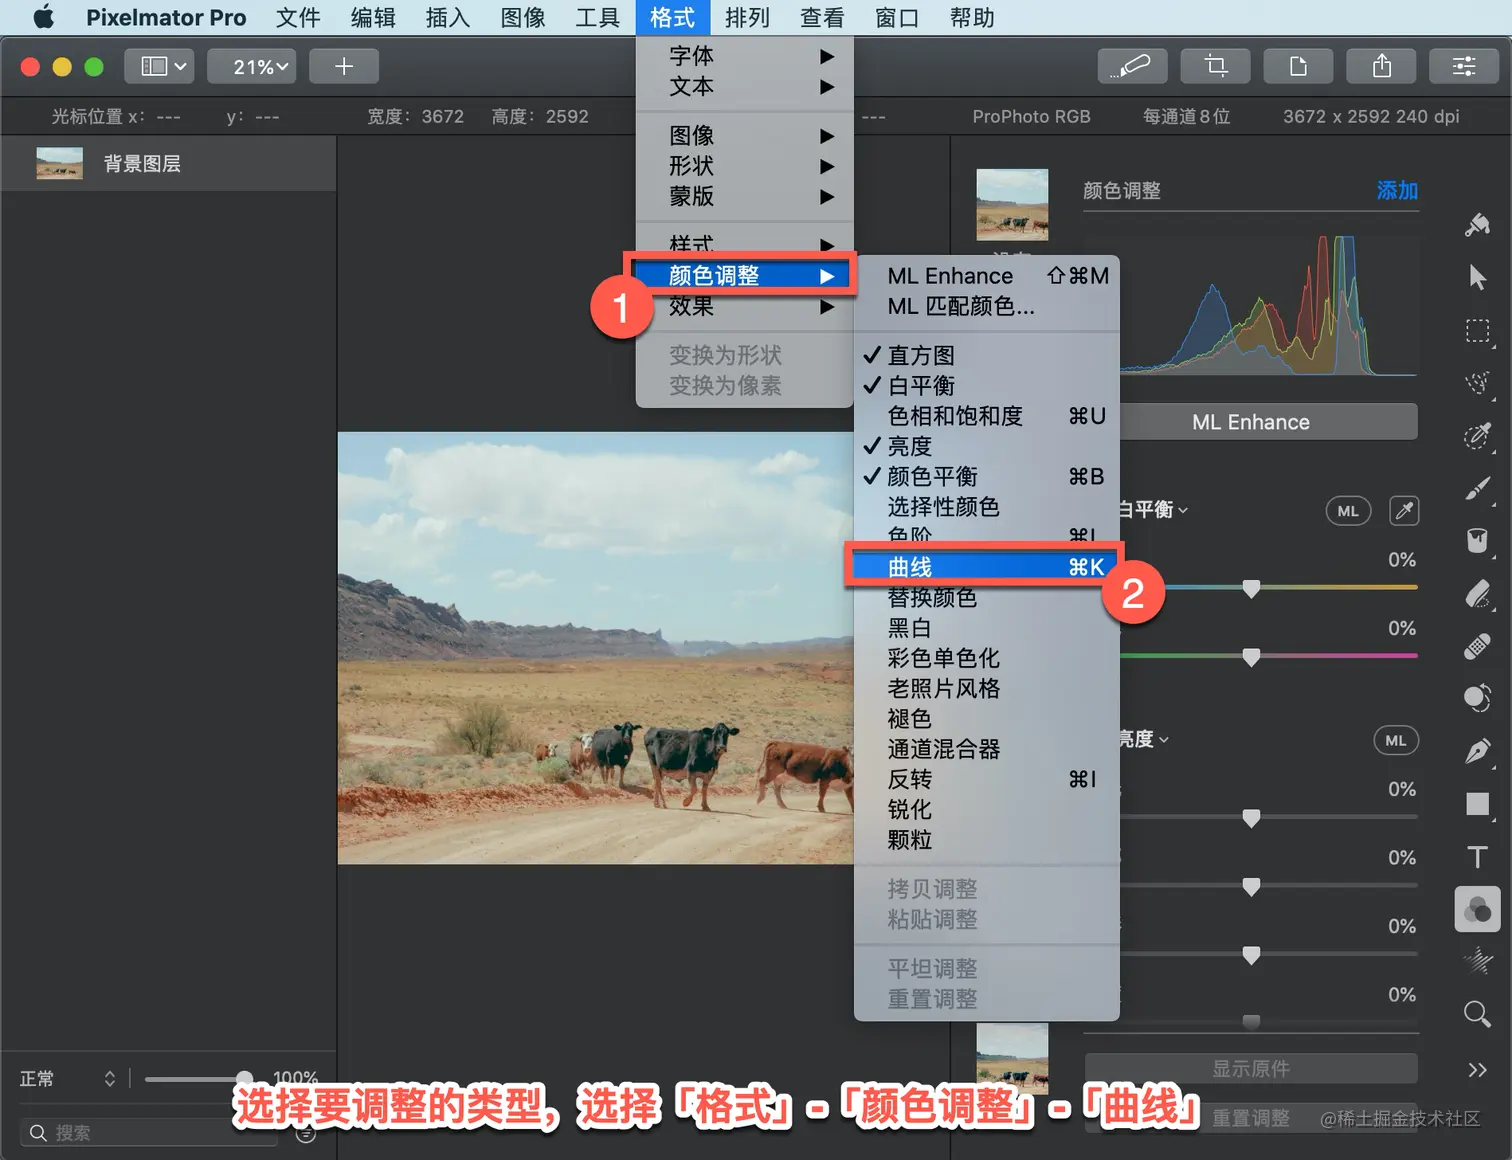Open the 排列 menu
The height and width of the screenshot is (1160, 1512).
(x=747, y=17)
